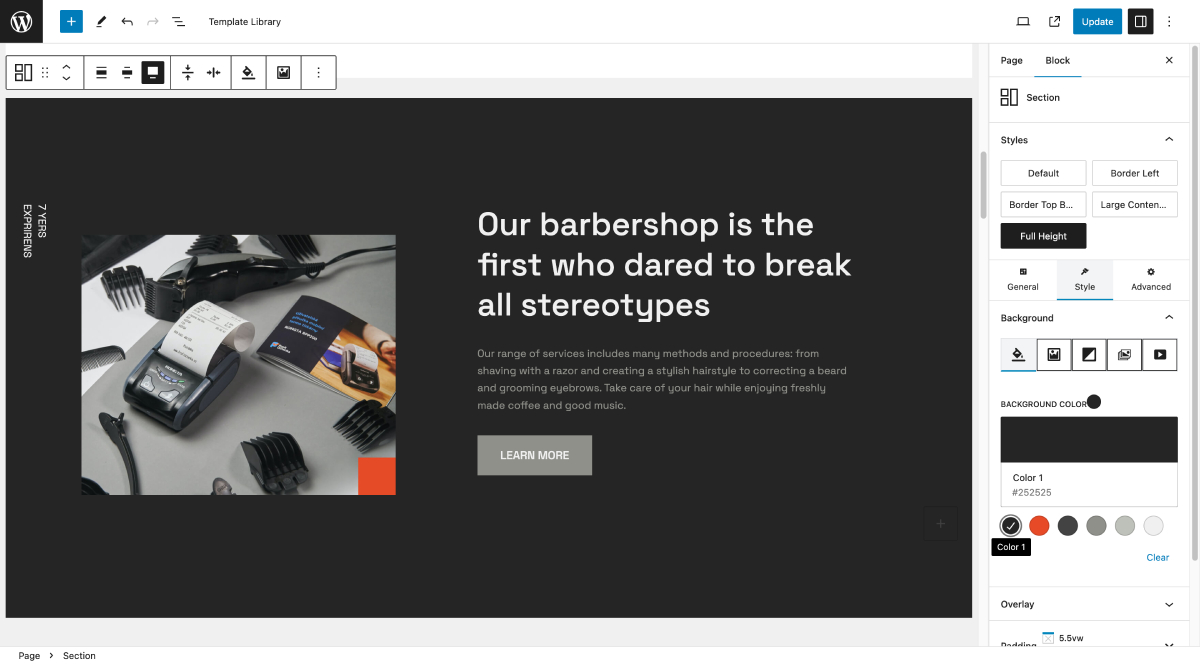Pick the orange-red color swatch
This screenshot has height=664, width=1200.
[x=1039, y=526]
